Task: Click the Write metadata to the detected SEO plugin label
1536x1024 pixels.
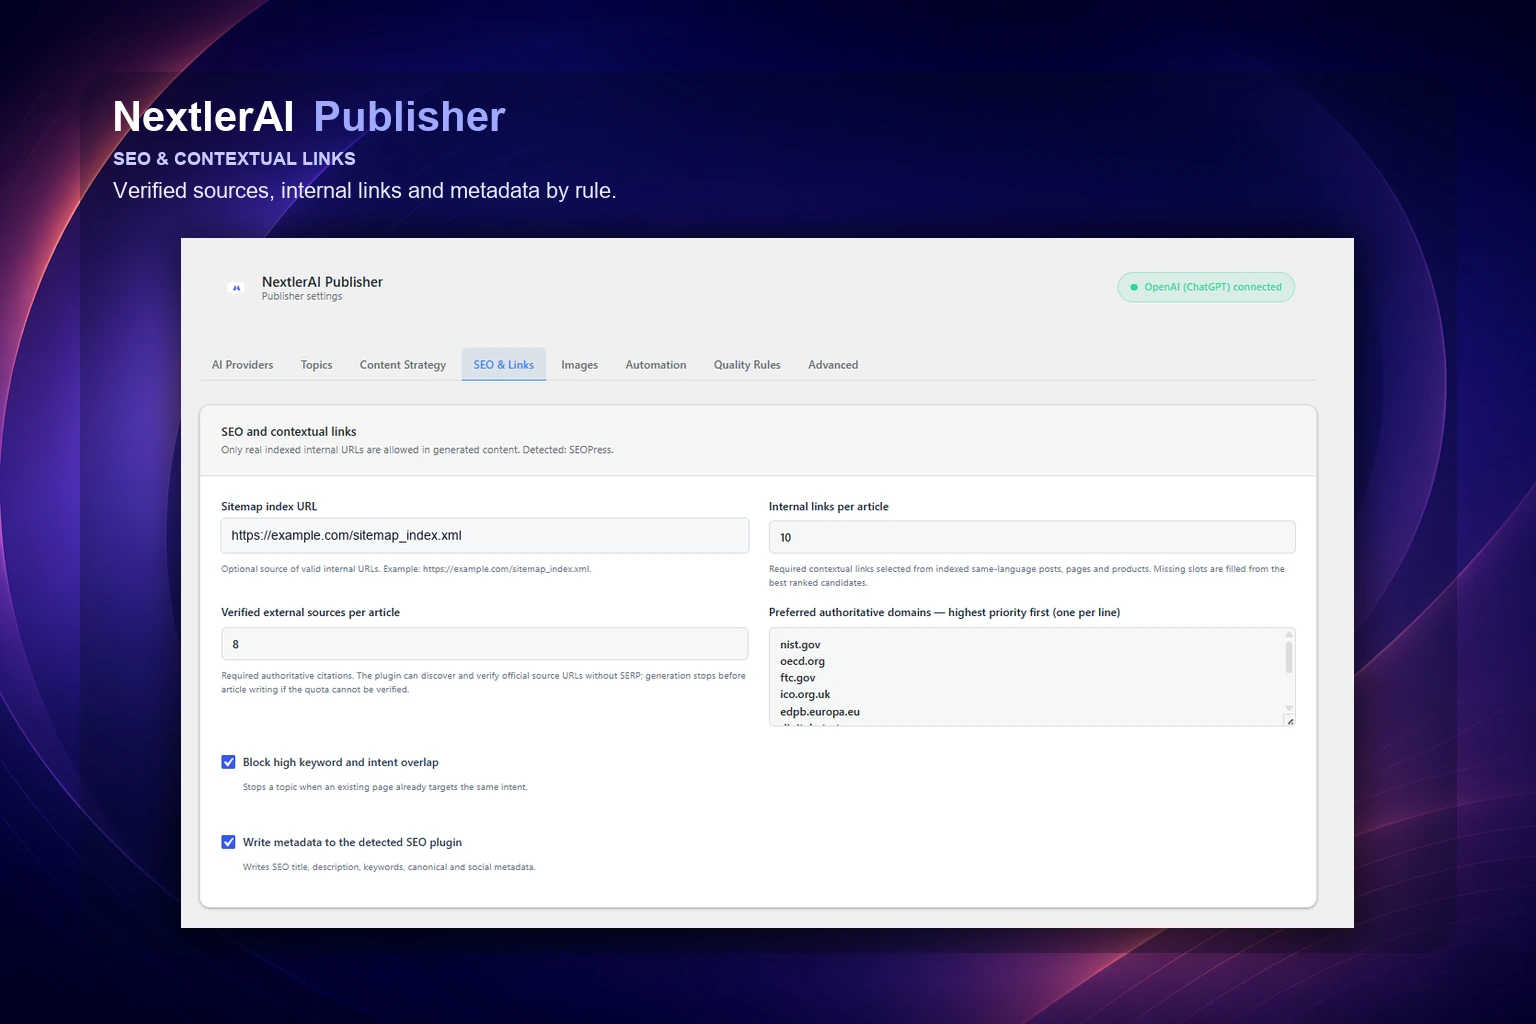Action: click(x=352, y=842)
